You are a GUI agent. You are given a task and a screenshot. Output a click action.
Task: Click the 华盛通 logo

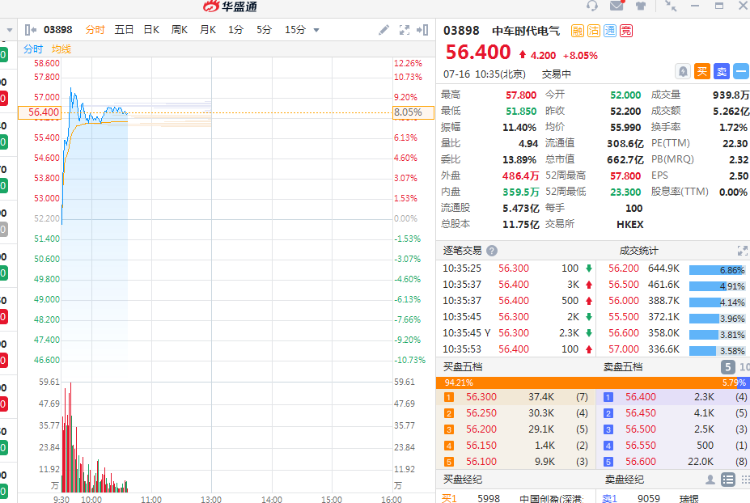click(x=230, y=6)
